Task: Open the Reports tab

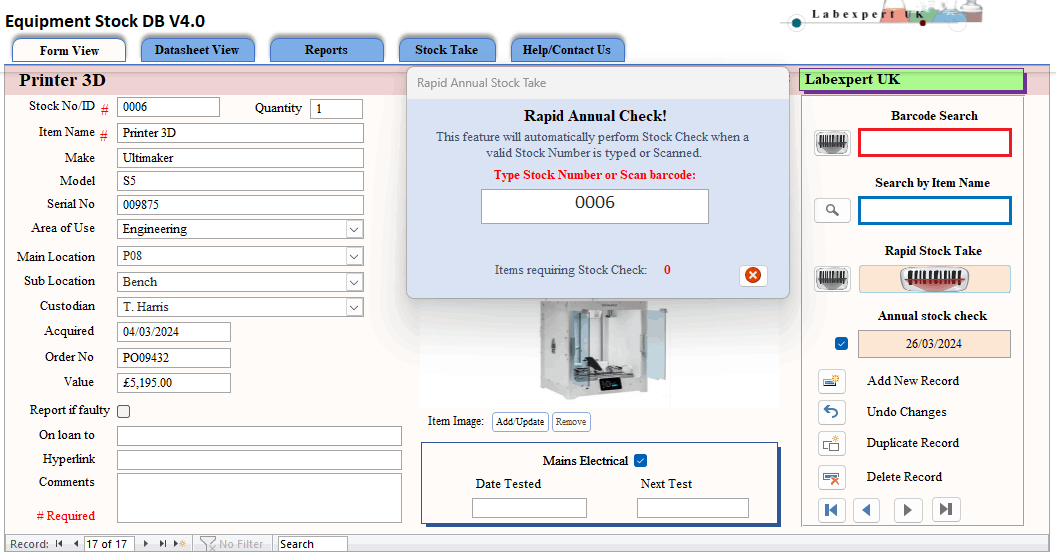Action: (326, 50)
